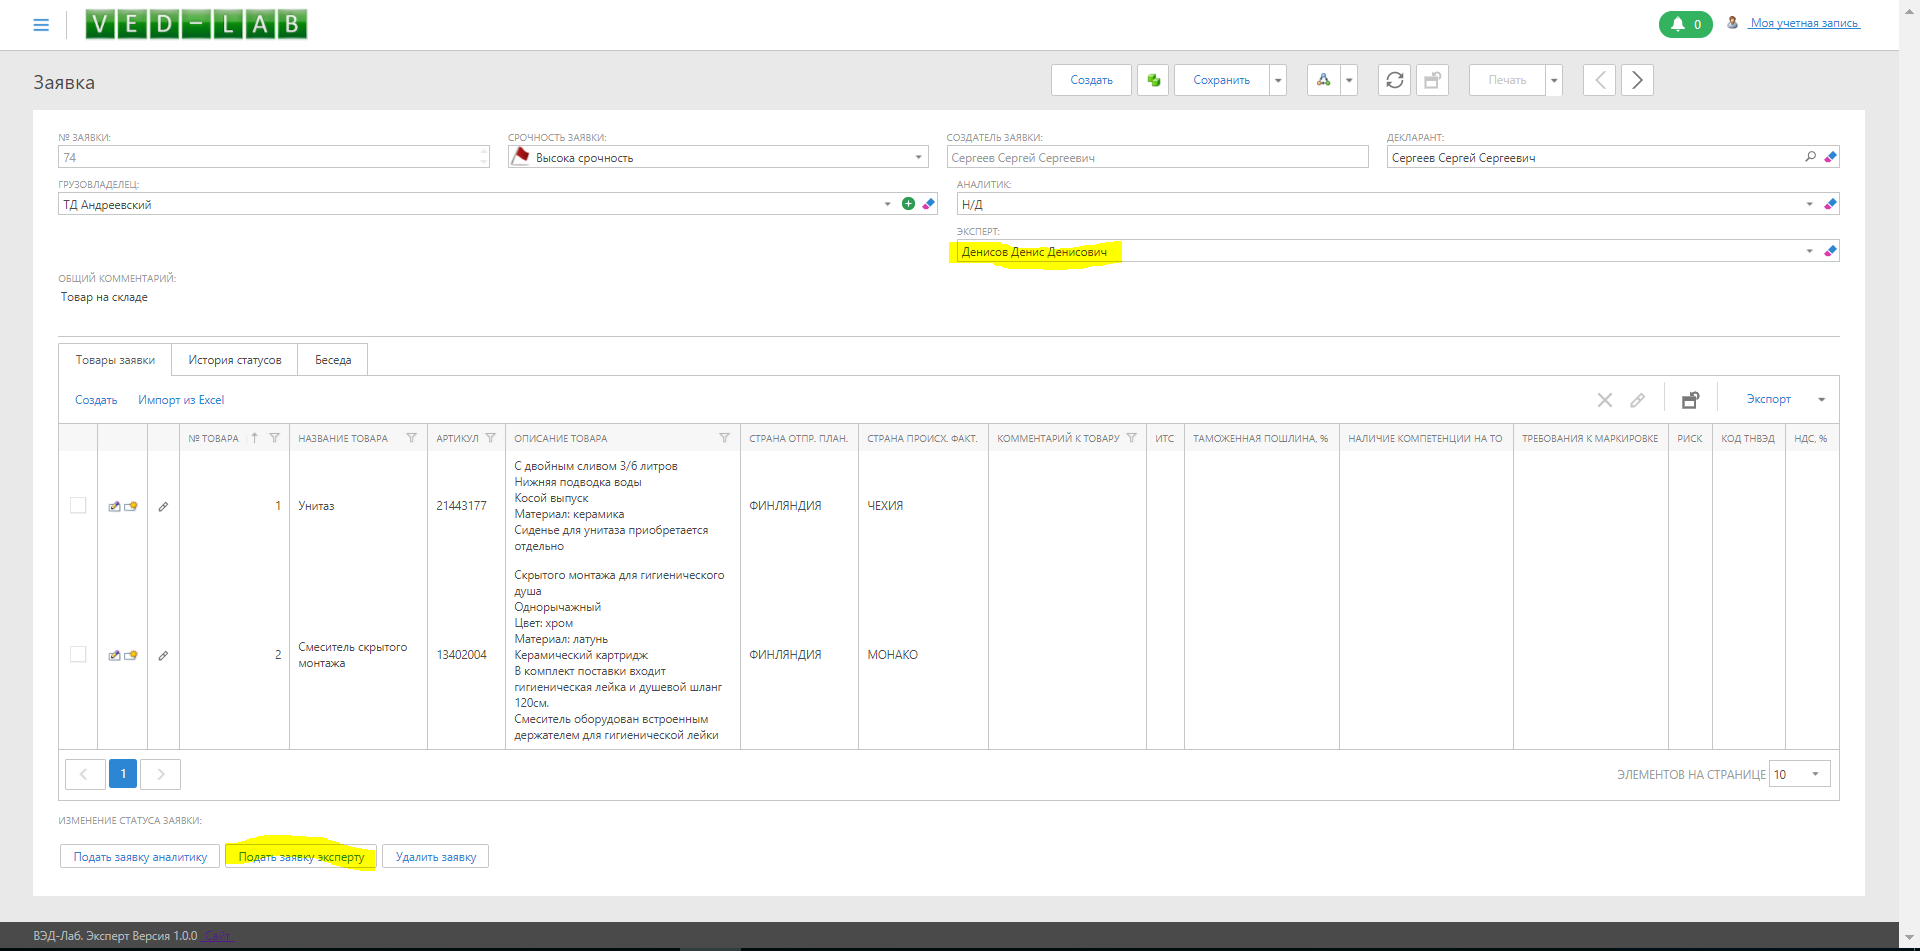Edit selected goods with toolbar pencil icon
This screenshot has height=951, width=1920.
coord(1637,400)
